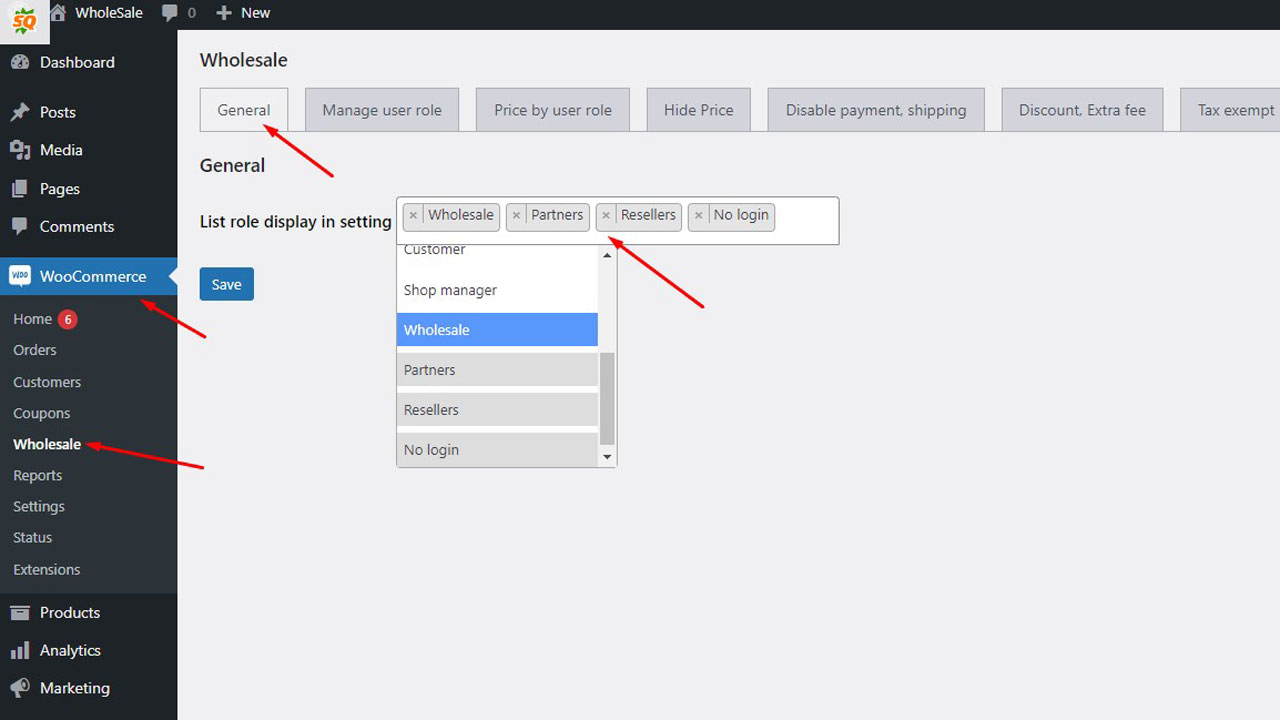Click the Dashboard gauge icon

click(19, 62)
